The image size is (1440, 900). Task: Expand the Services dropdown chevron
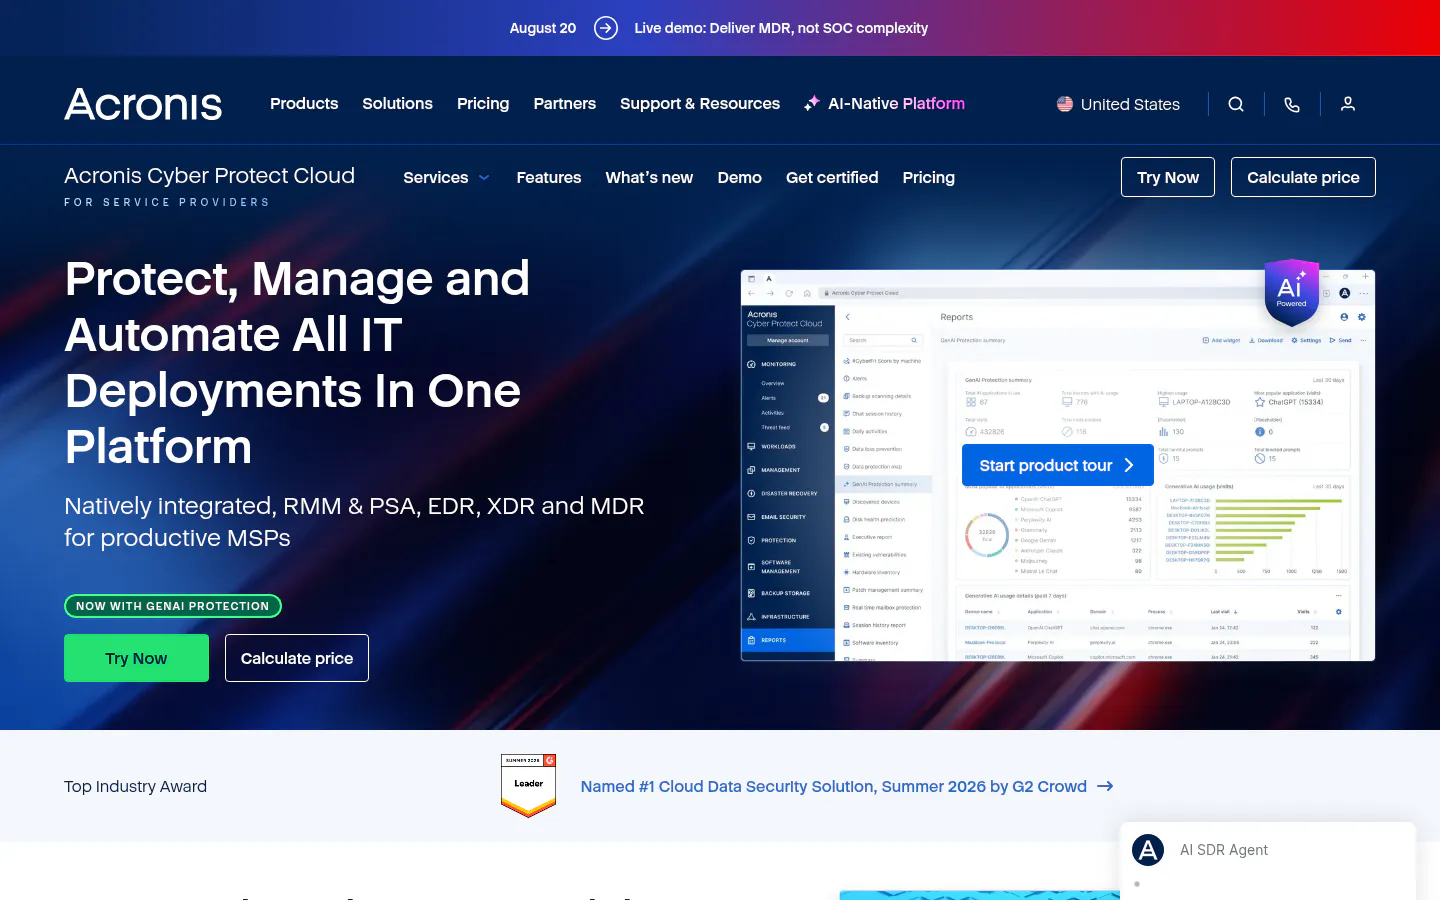[x=484, y=177]
